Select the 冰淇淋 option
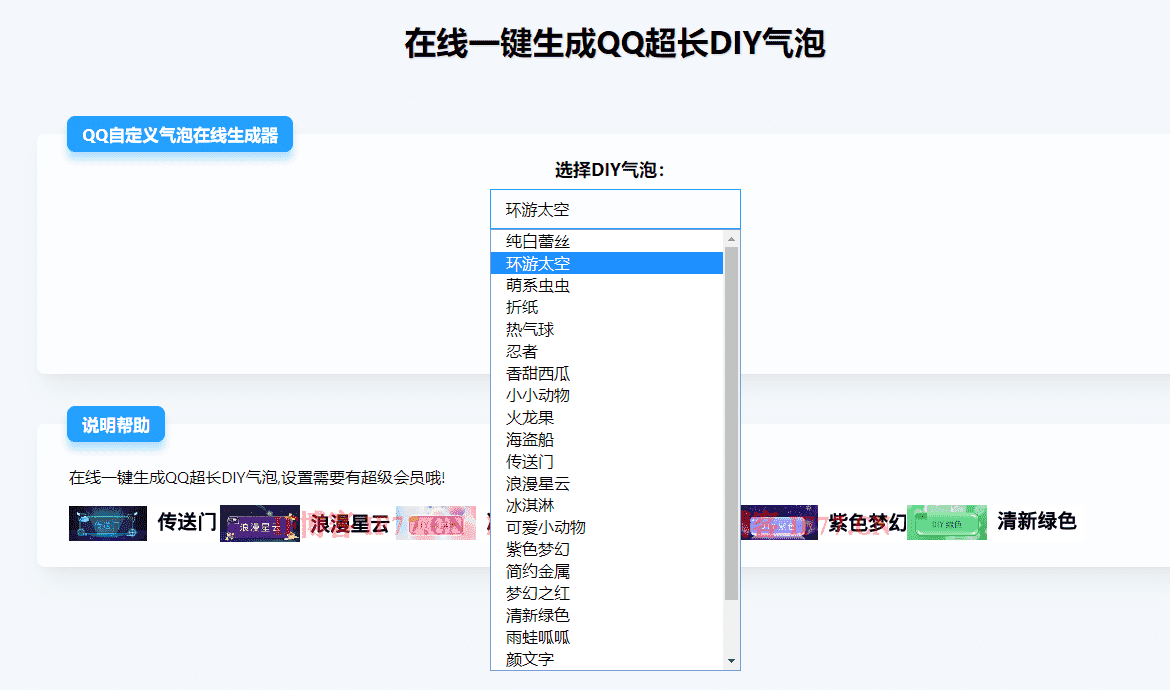The width and height of the screenshot is (1170, 690). pos(607,505)
